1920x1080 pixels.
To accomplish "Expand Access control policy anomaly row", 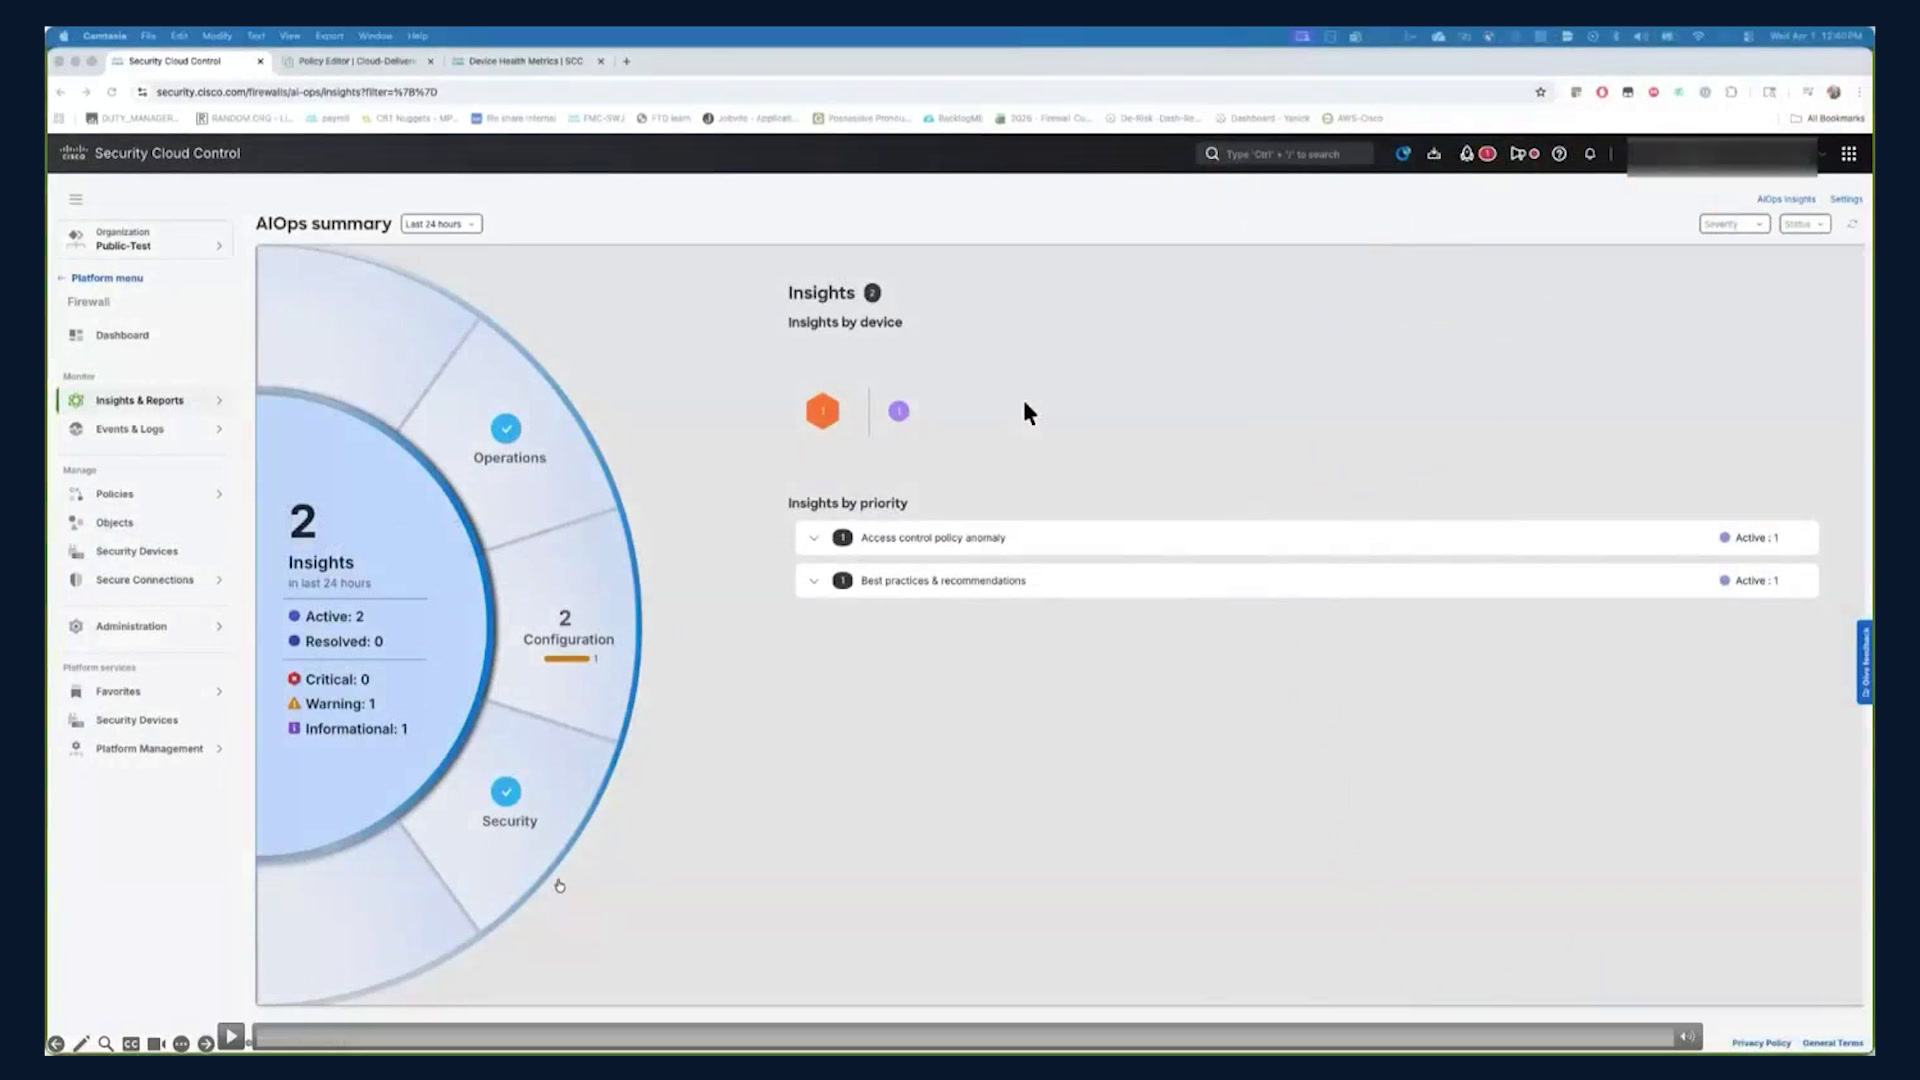I will (x=814, y=538).
